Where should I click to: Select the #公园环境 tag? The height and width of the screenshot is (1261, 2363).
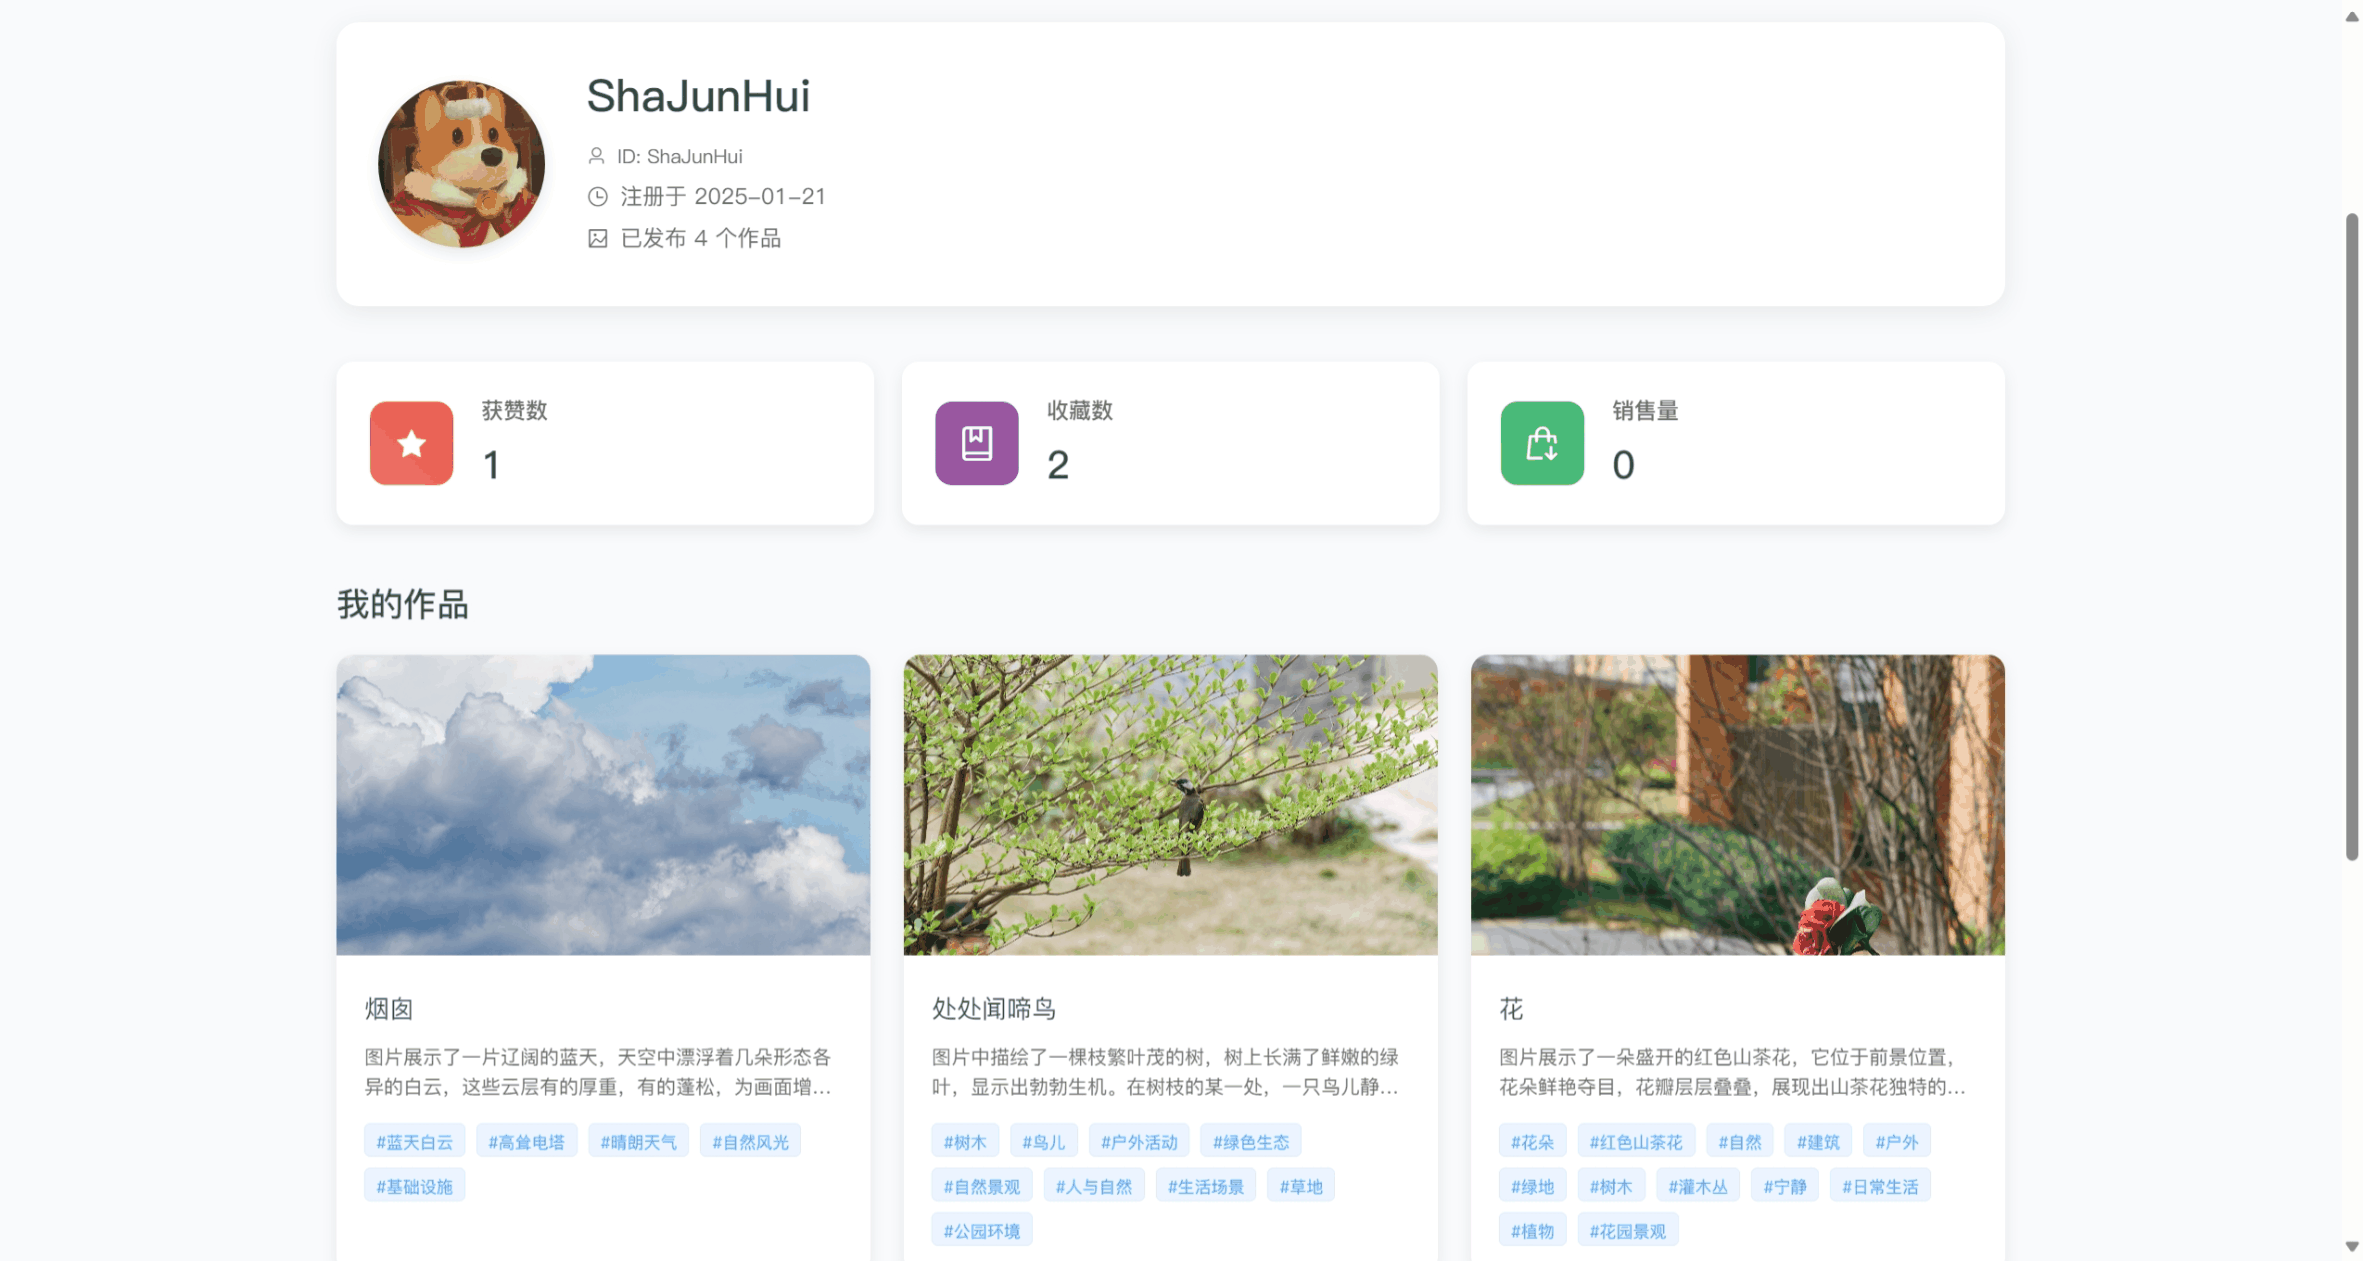click(981, 1231)
